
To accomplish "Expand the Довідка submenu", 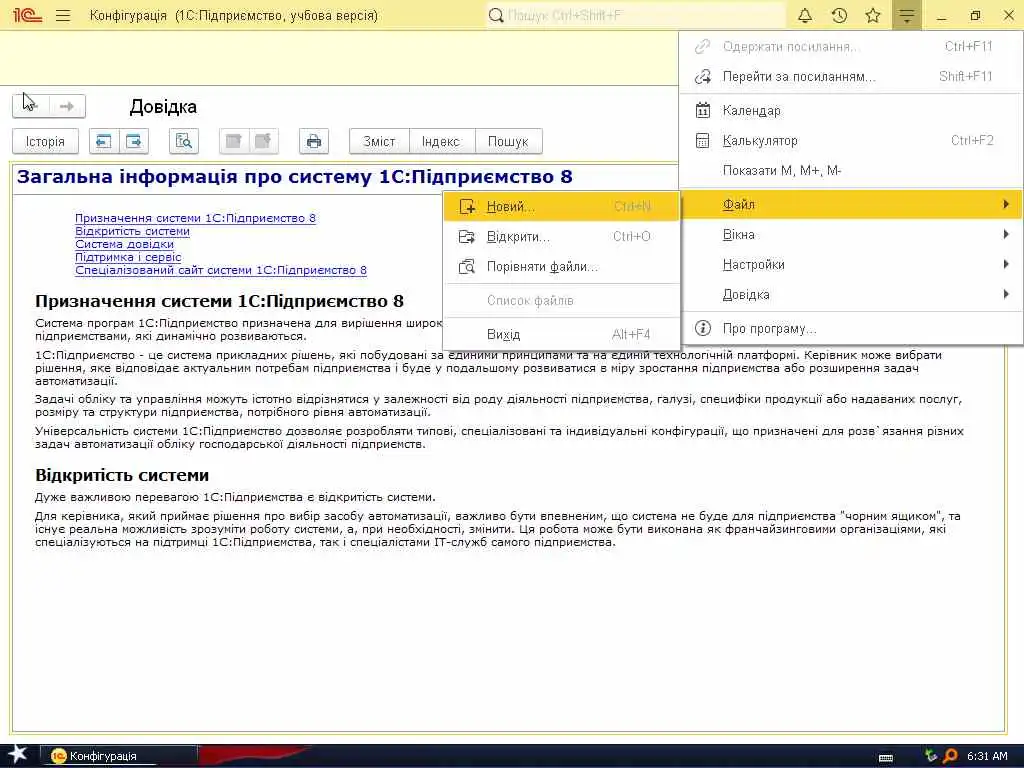I will point(851,295).
